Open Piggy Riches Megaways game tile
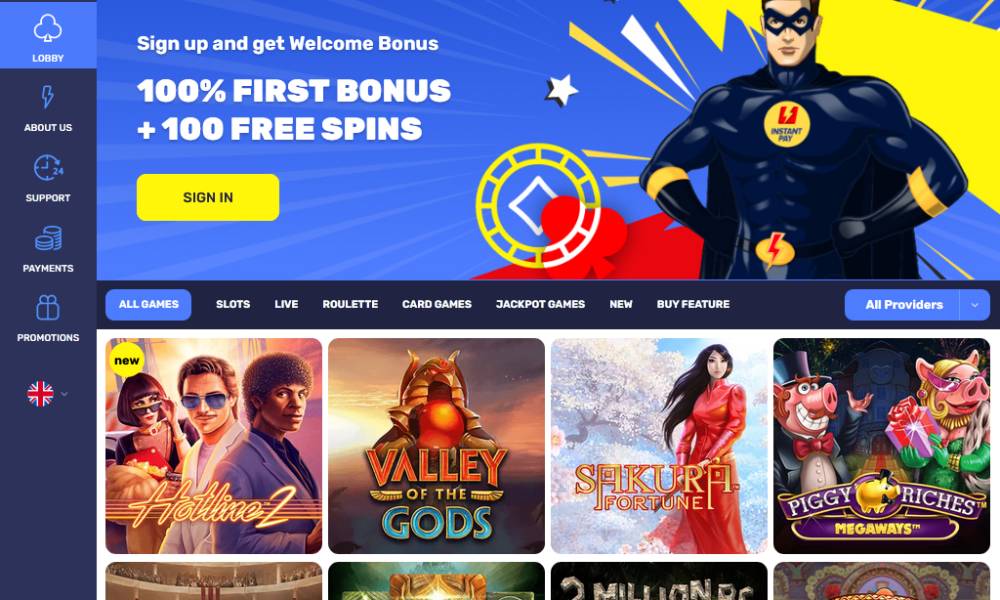1000x600 pixels. coord(881,446)
